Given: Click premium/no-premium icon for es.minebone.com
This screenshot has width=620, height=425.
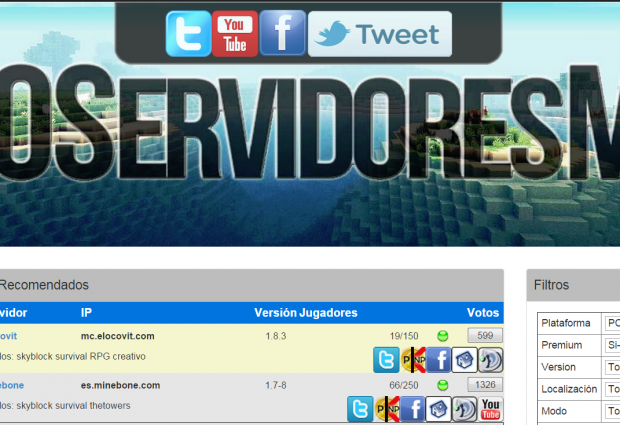Looking at the screenshot, I should click(x=387, y=409).
